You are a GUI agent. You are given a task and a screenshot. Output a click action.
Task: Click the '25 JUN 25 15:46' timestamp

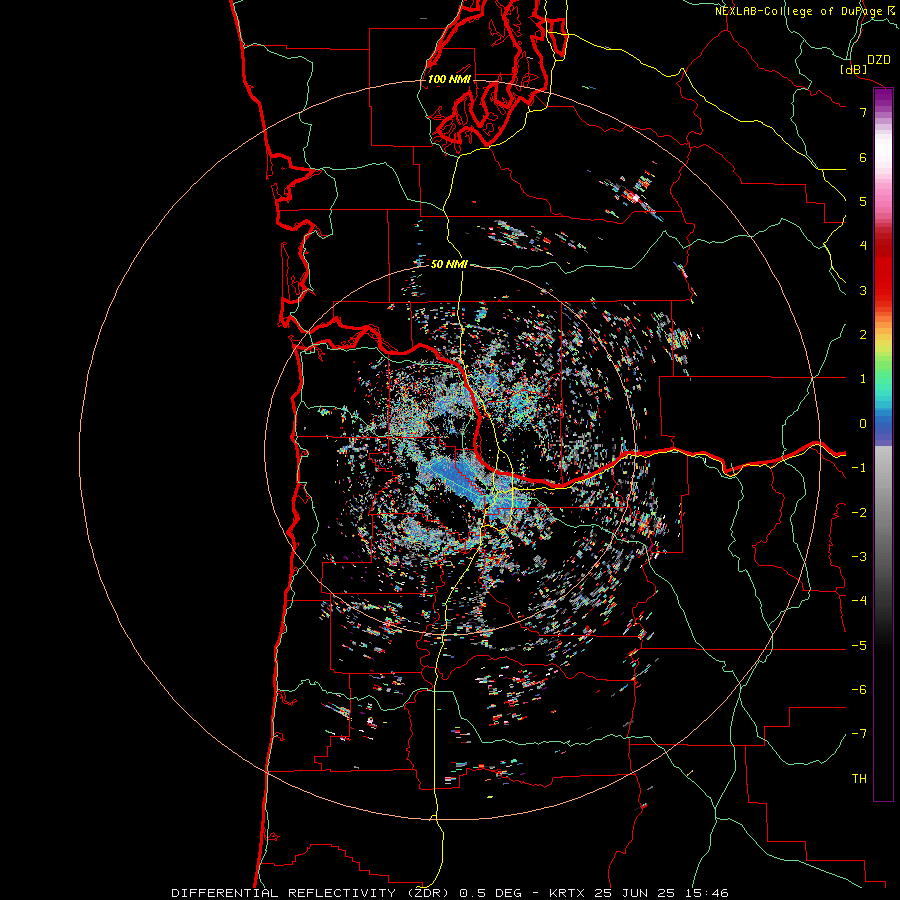click(x=664, y=893)
